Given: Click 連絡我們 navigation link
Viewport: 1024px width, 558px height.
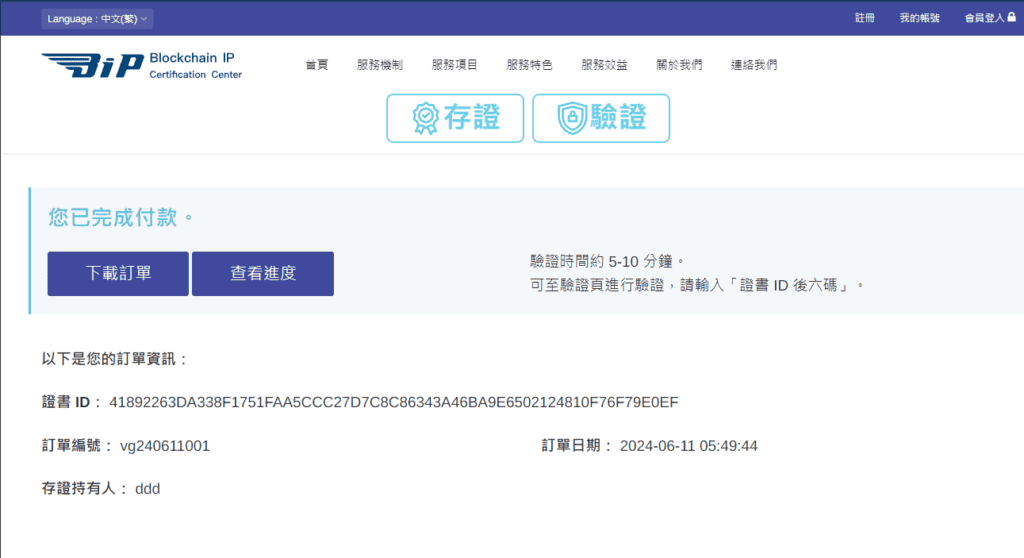Looking at the screenshot, I should click(x=754, y=65).
